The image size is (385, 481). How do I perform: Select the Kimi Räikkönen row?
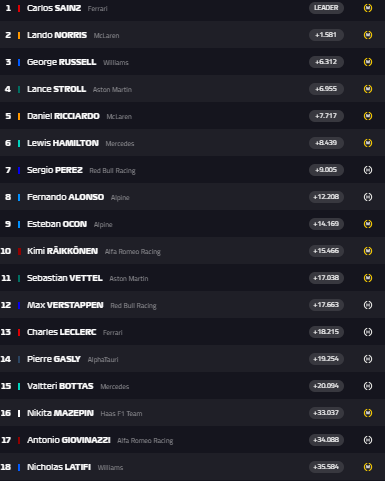192,251
